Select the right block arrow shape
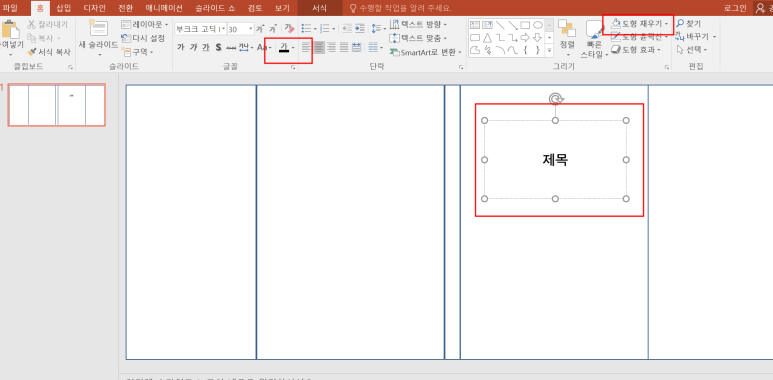 pos(526,37)
